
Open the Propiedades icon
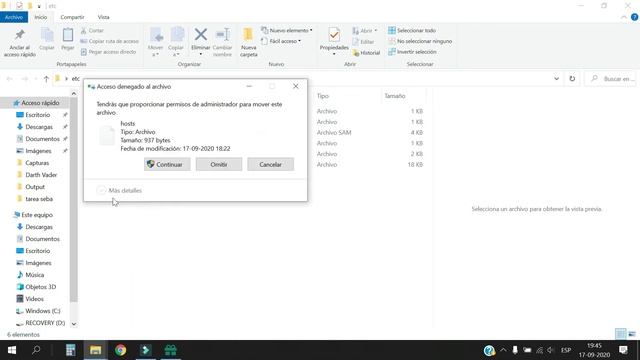click(334, 36)
